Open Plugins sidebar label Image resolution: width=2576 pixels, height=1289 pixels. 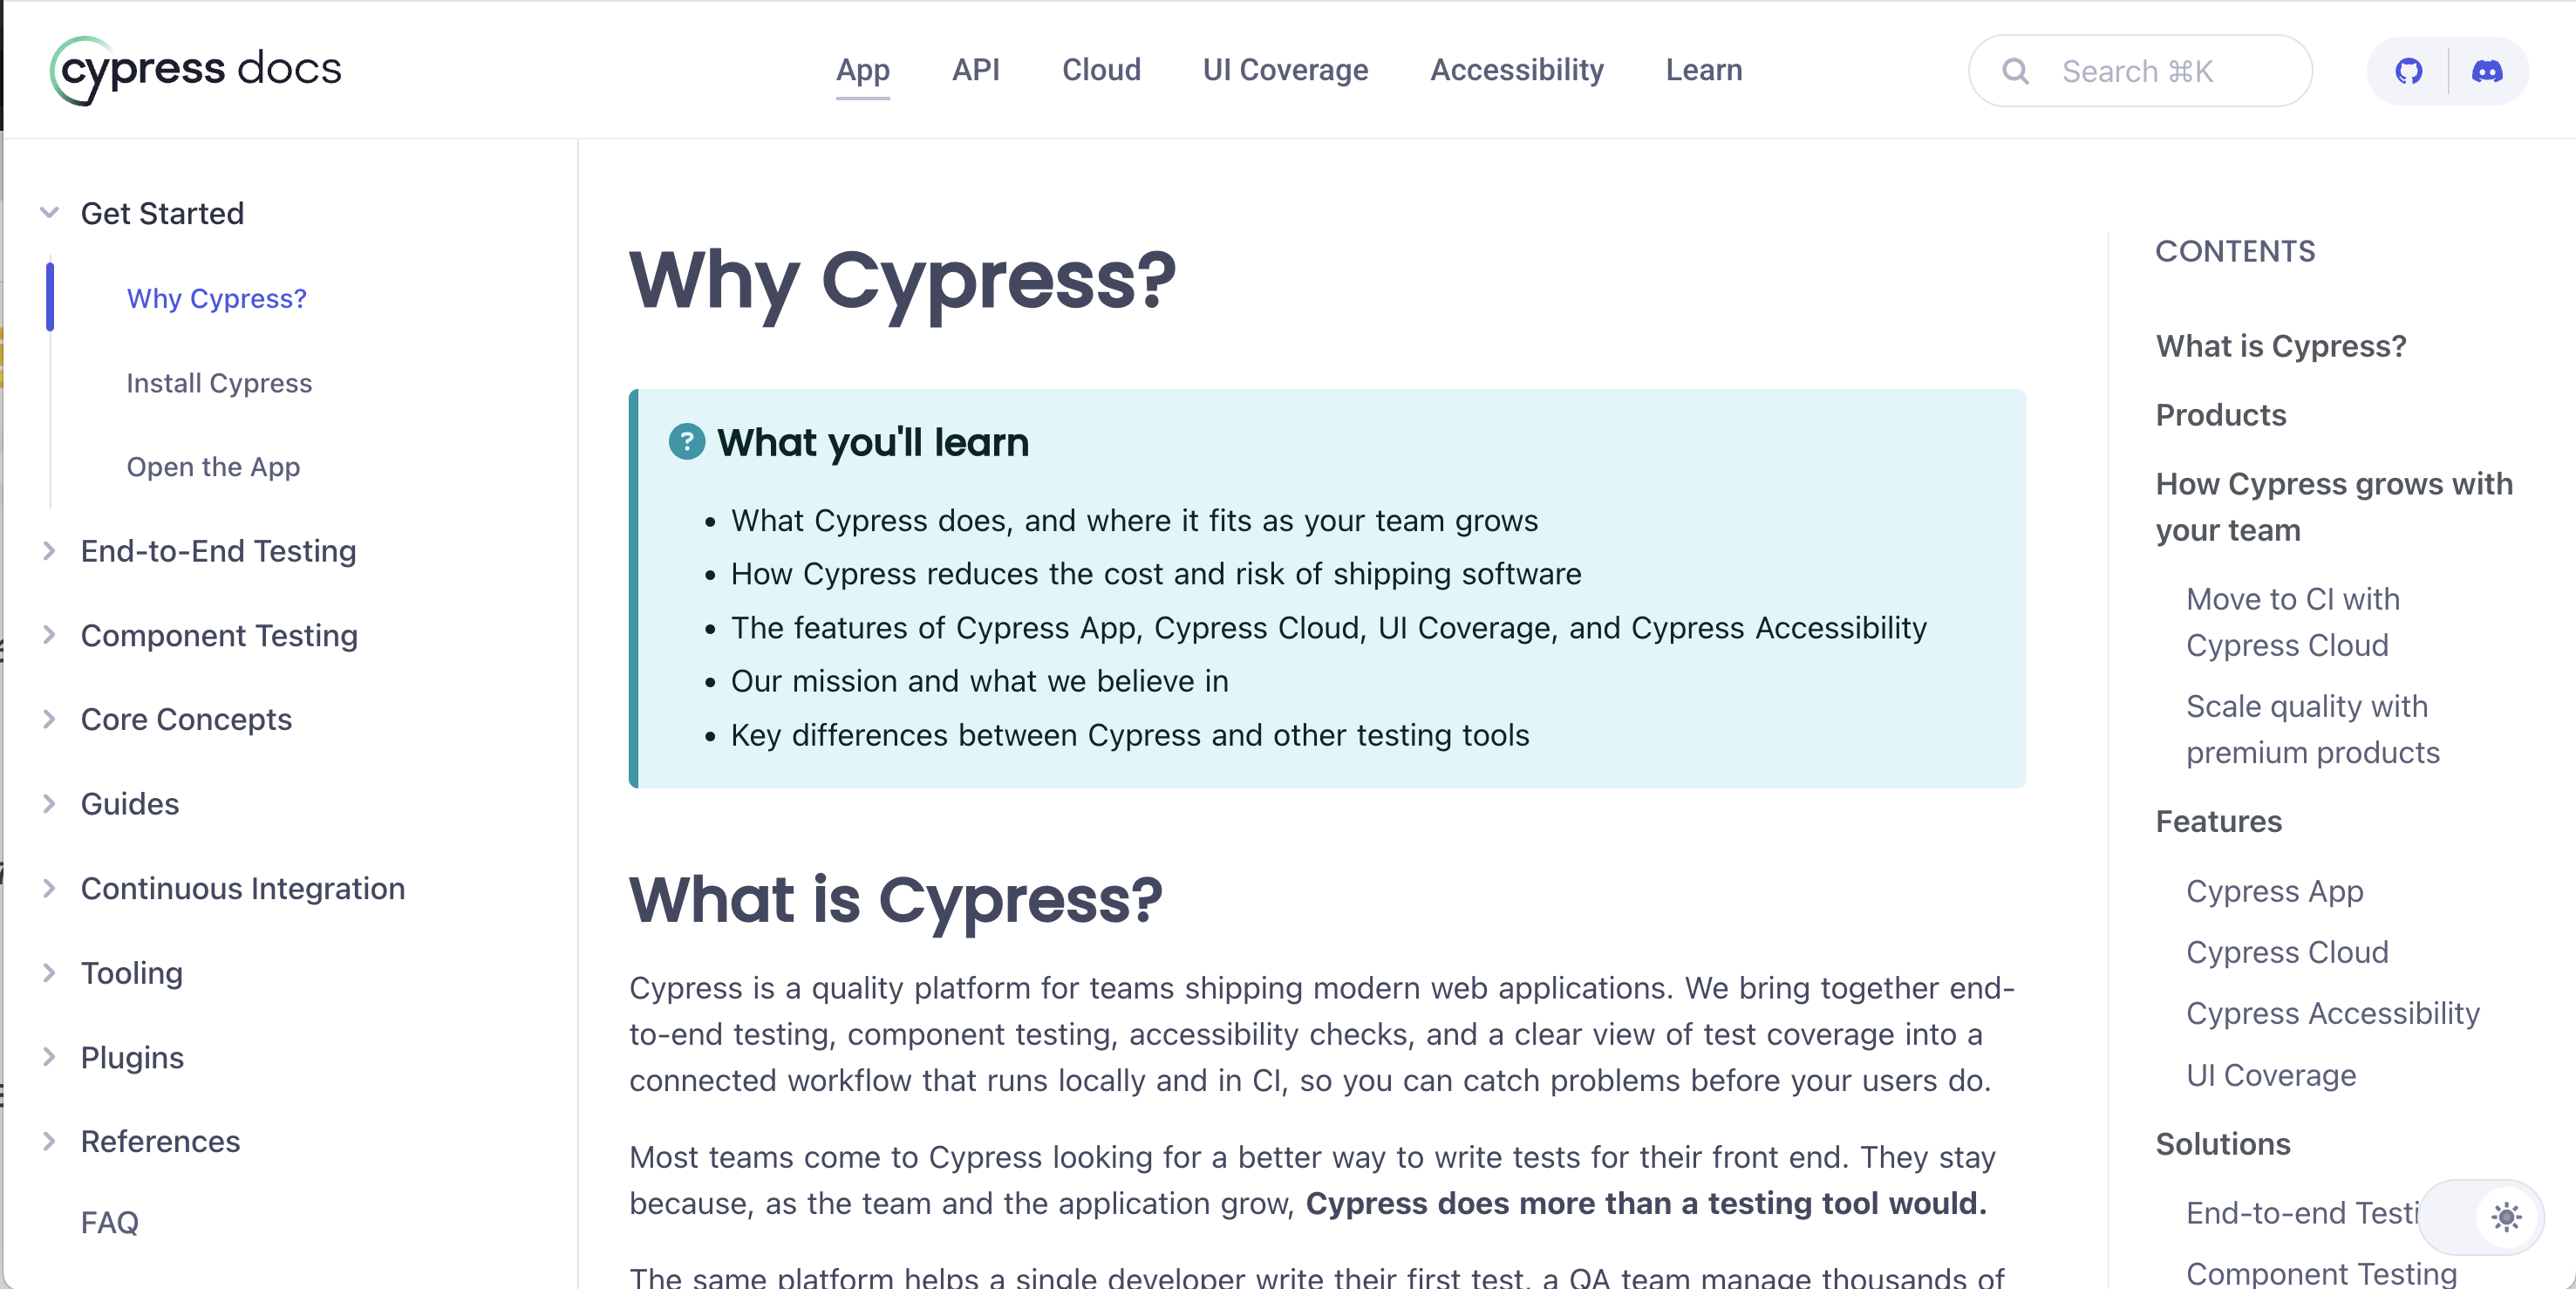tap(132, 1057)
